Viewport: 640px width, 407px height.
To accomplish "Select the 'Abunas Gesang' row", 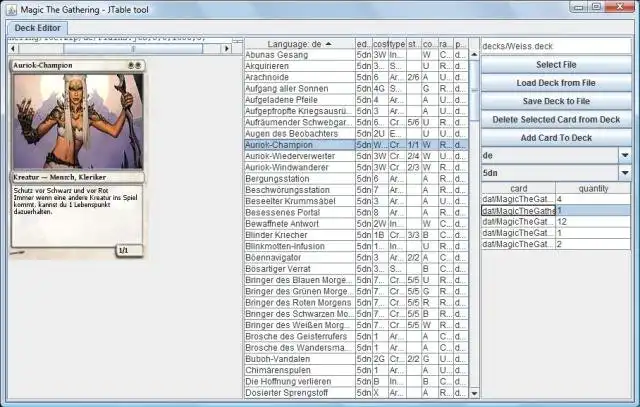I will click(356, 55).
